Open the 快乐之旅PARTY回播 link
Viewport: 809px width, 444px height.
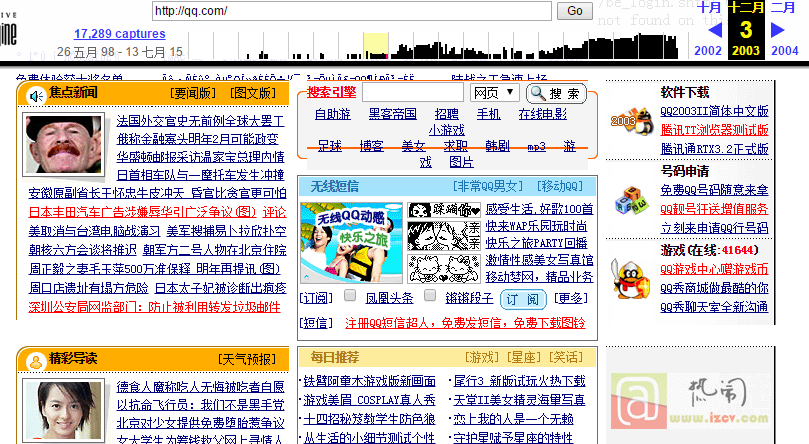point(537,243)
